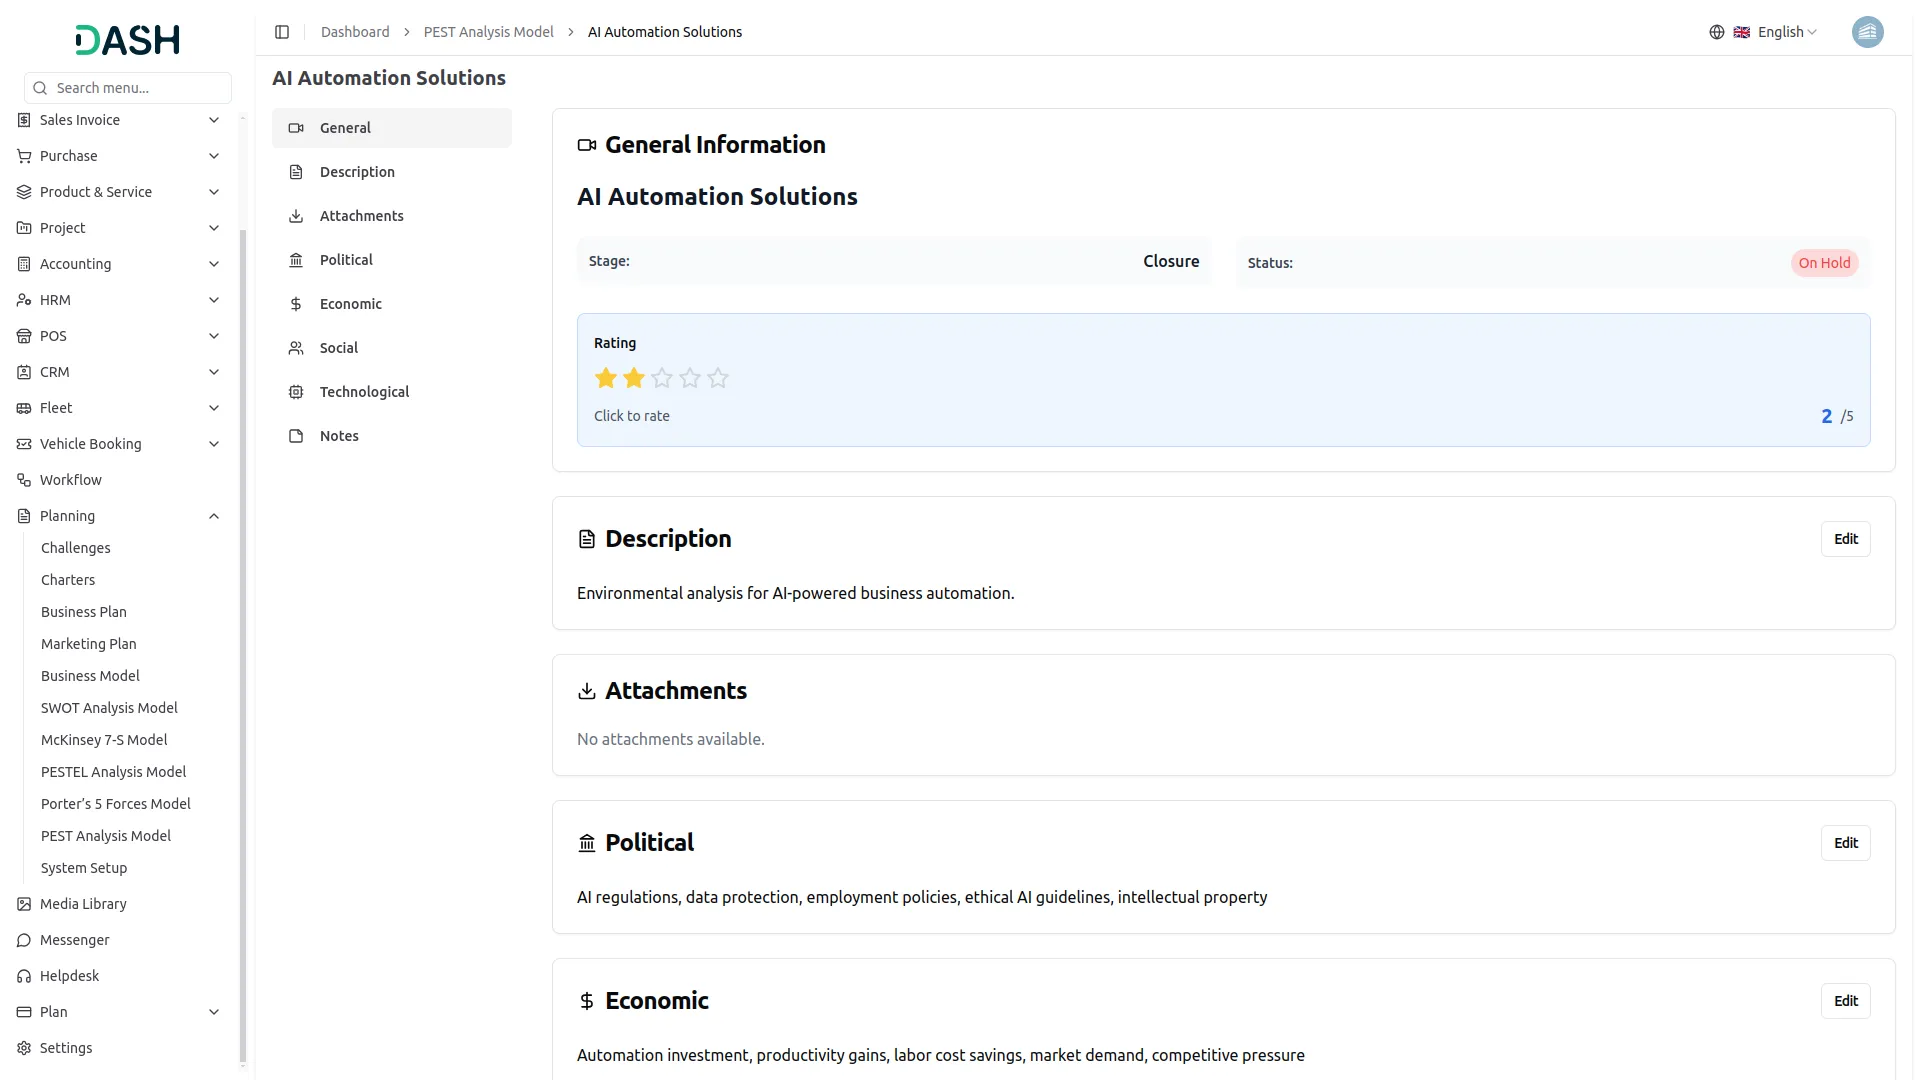Click the Workflow icon in sidebar
1920x1080 pixels.
click(x=24, y=480)
